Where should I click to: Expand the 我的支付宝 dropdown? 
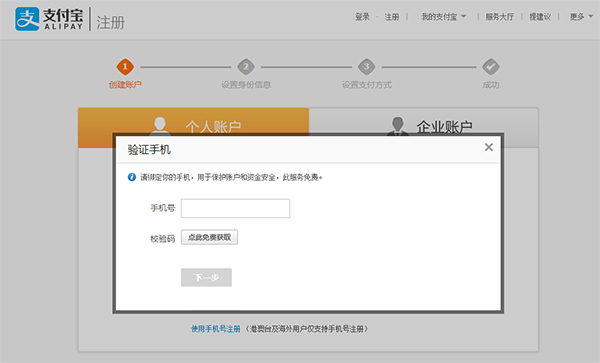coord(443,17)
